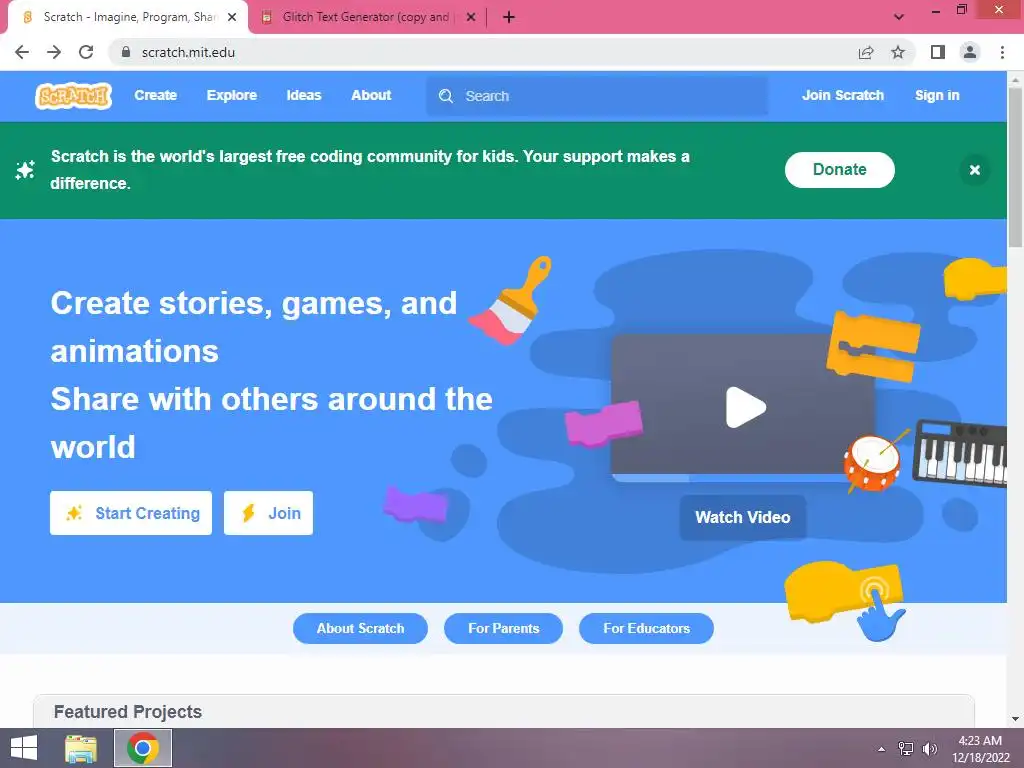Open the For Educators page
Image resolution: width=1024 pixels, height=768 pixels.
point(647,628)
